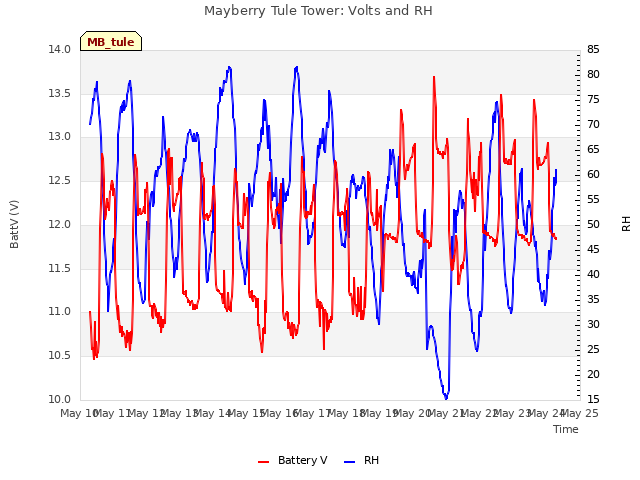
Task: Click the 14.0 left axis tick
Action: (x=59, y=49)
